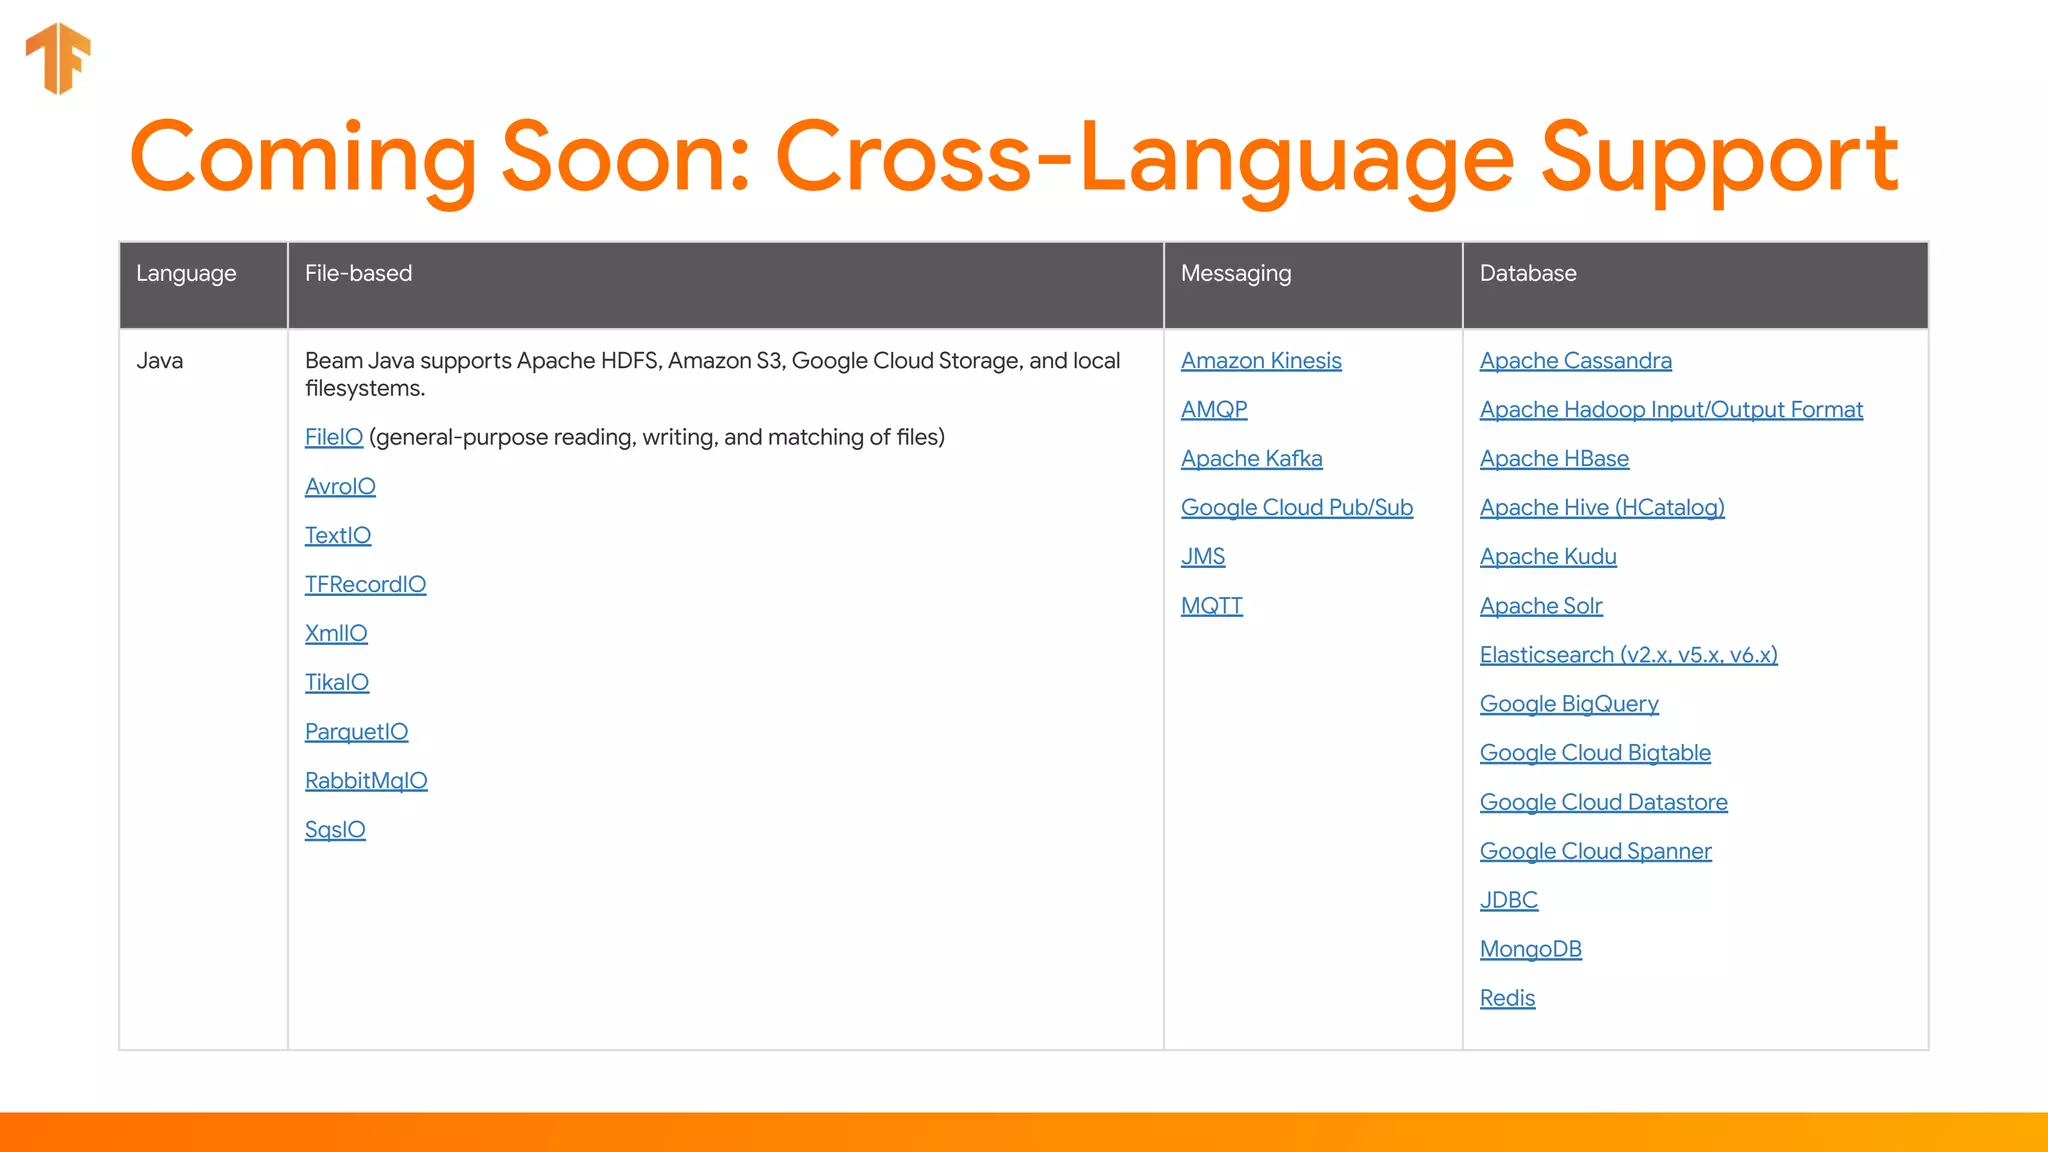Follow the JMS link

pyautogui.click(x=1203, y=557)
